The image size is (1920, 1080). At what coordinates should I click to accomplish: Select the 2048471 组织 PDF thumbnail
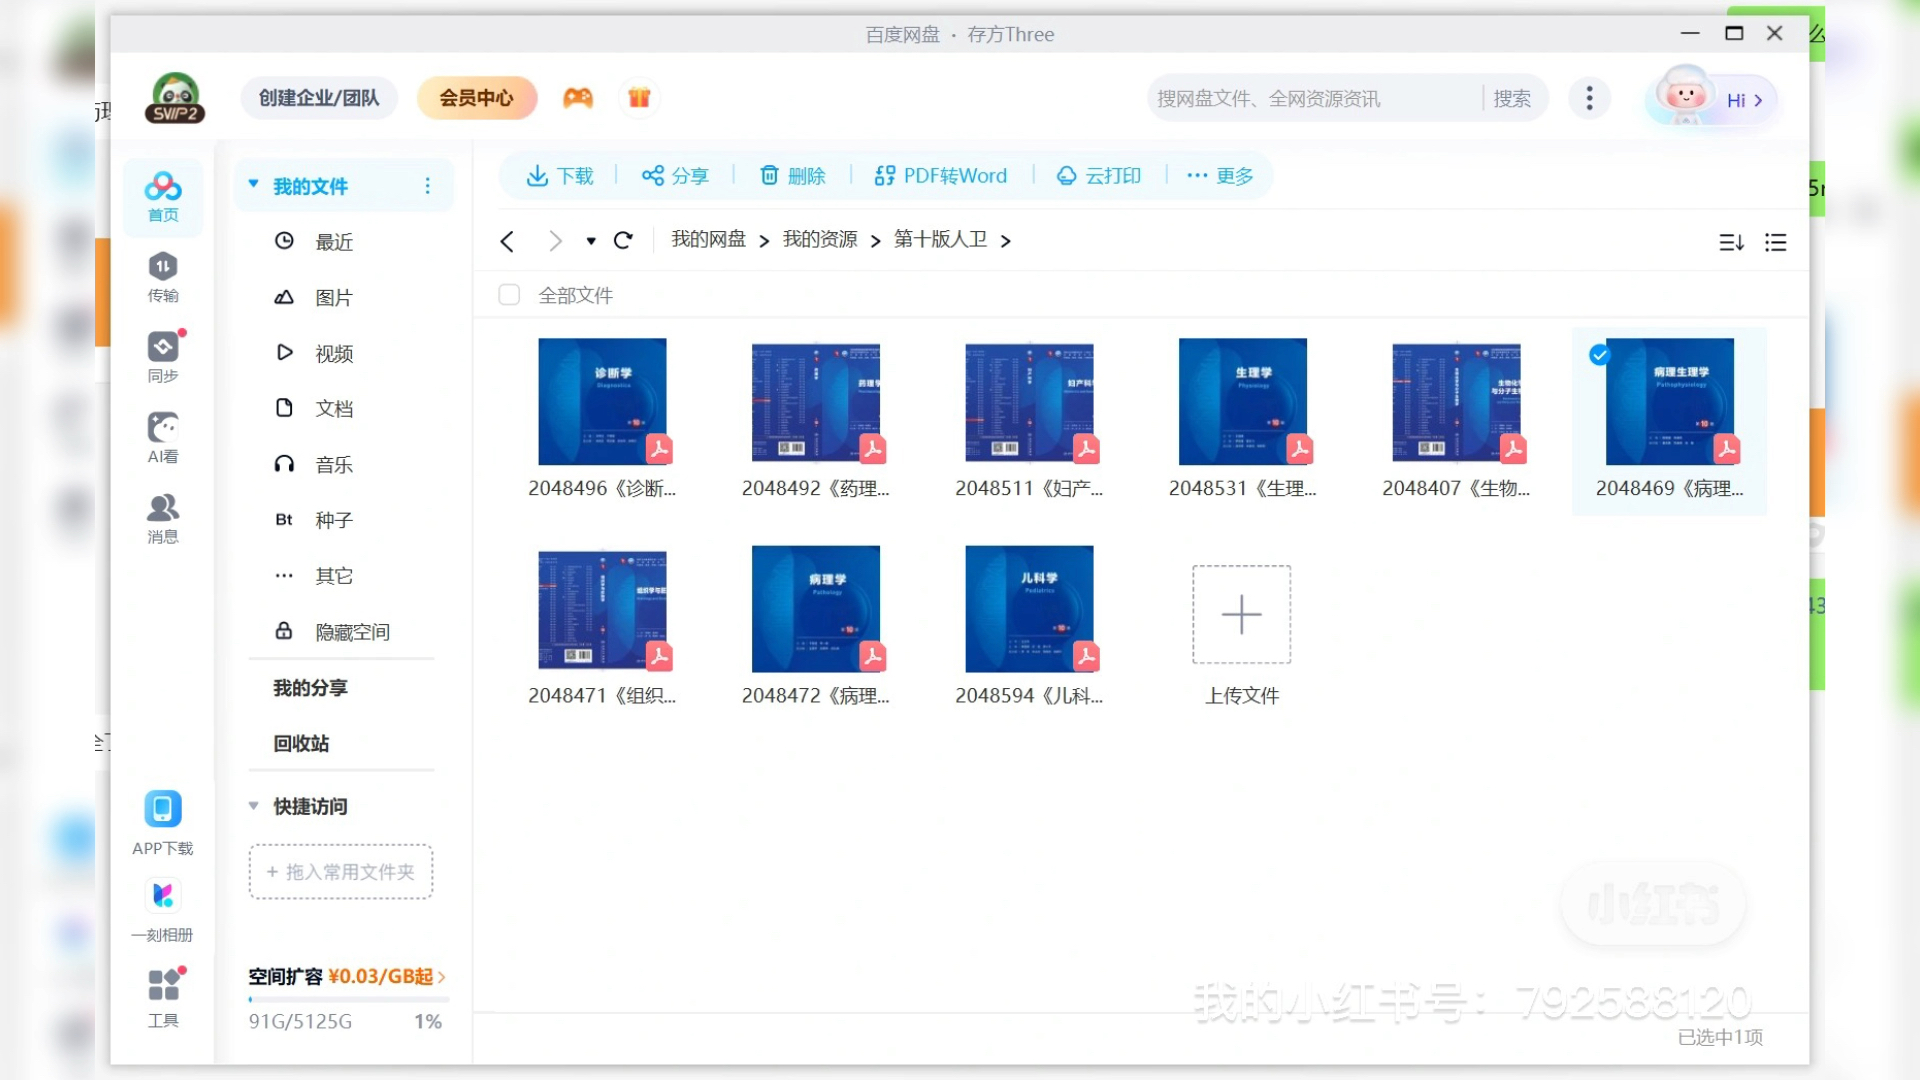point(602,609)
